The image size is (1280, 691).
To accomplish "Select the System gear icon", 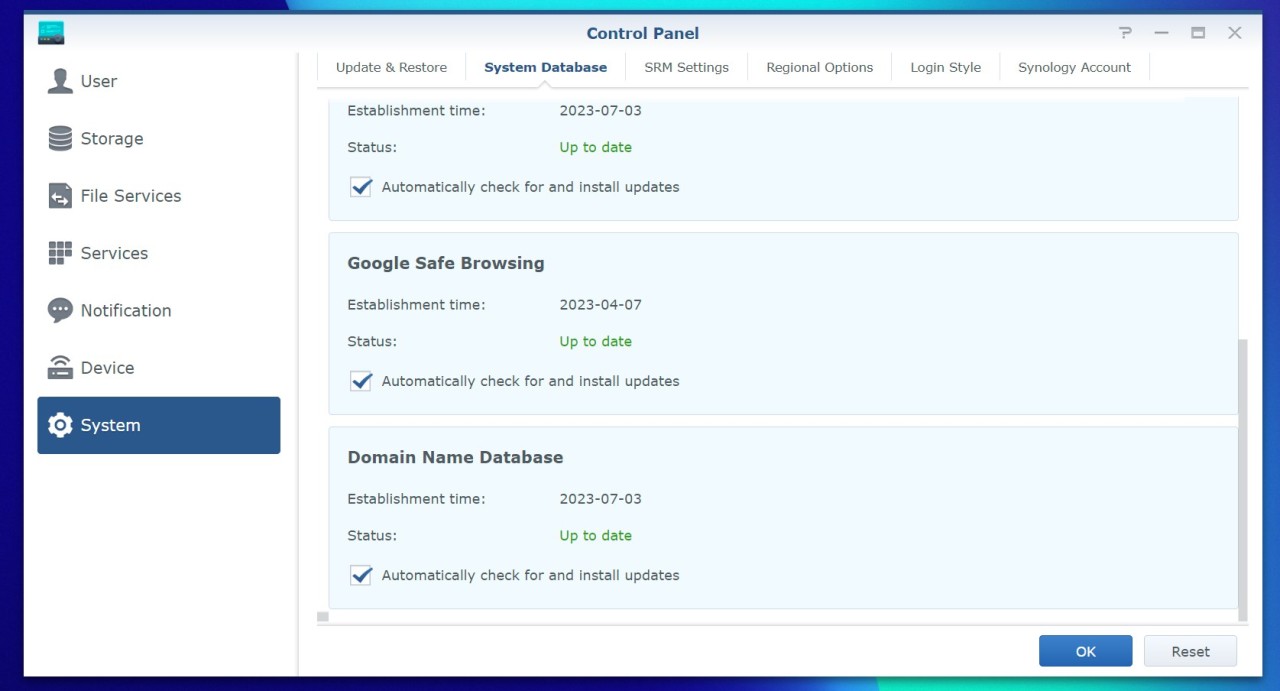I will click(60, 425).
